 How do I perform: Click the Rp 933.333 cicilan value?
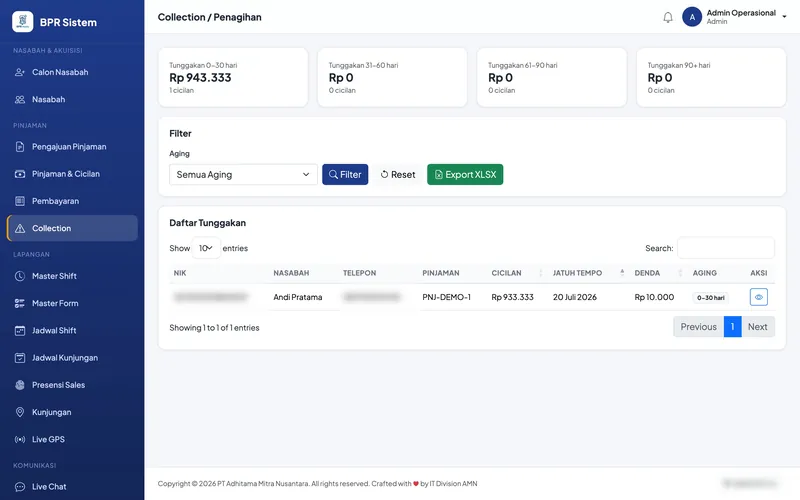pos(513,297)
